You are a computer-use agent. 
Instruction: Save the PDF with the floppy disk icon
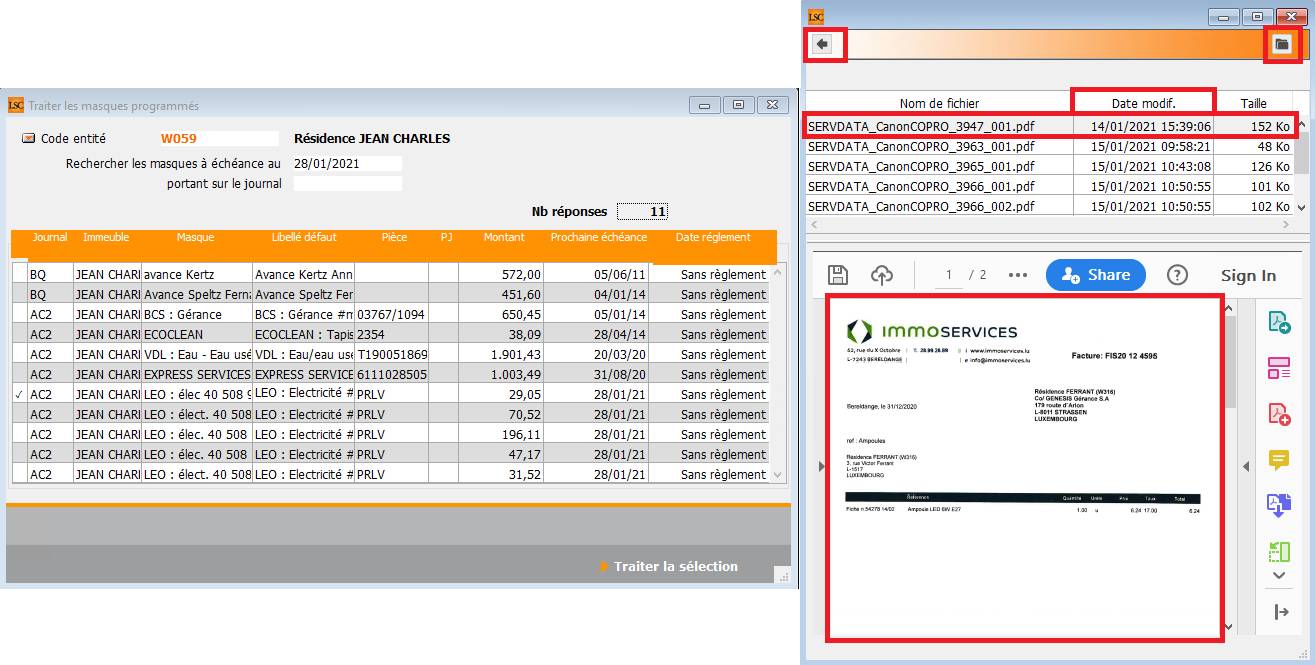[x=838, y=275]
